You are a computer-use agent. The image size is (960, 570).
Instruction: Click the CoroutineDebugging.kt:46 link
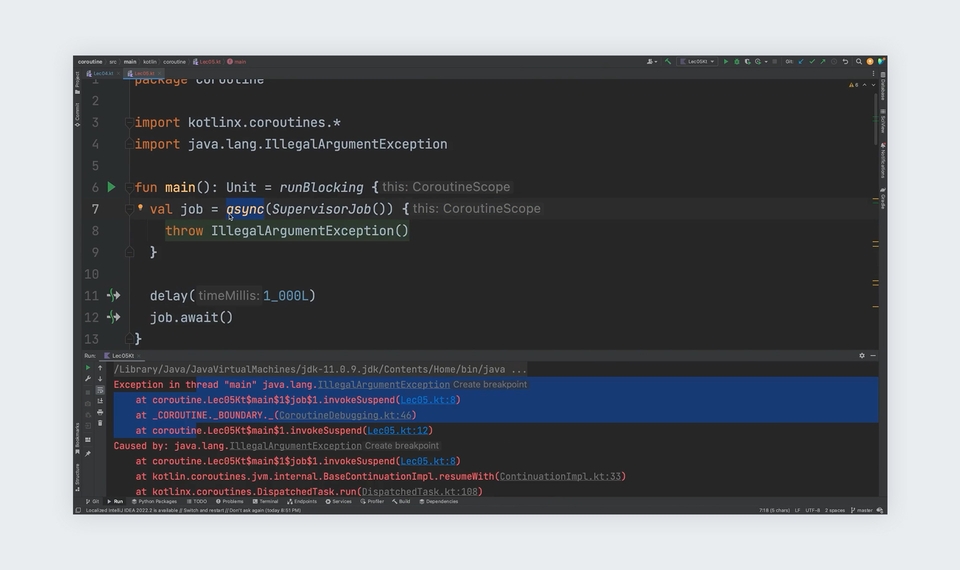tap(345, 415)
